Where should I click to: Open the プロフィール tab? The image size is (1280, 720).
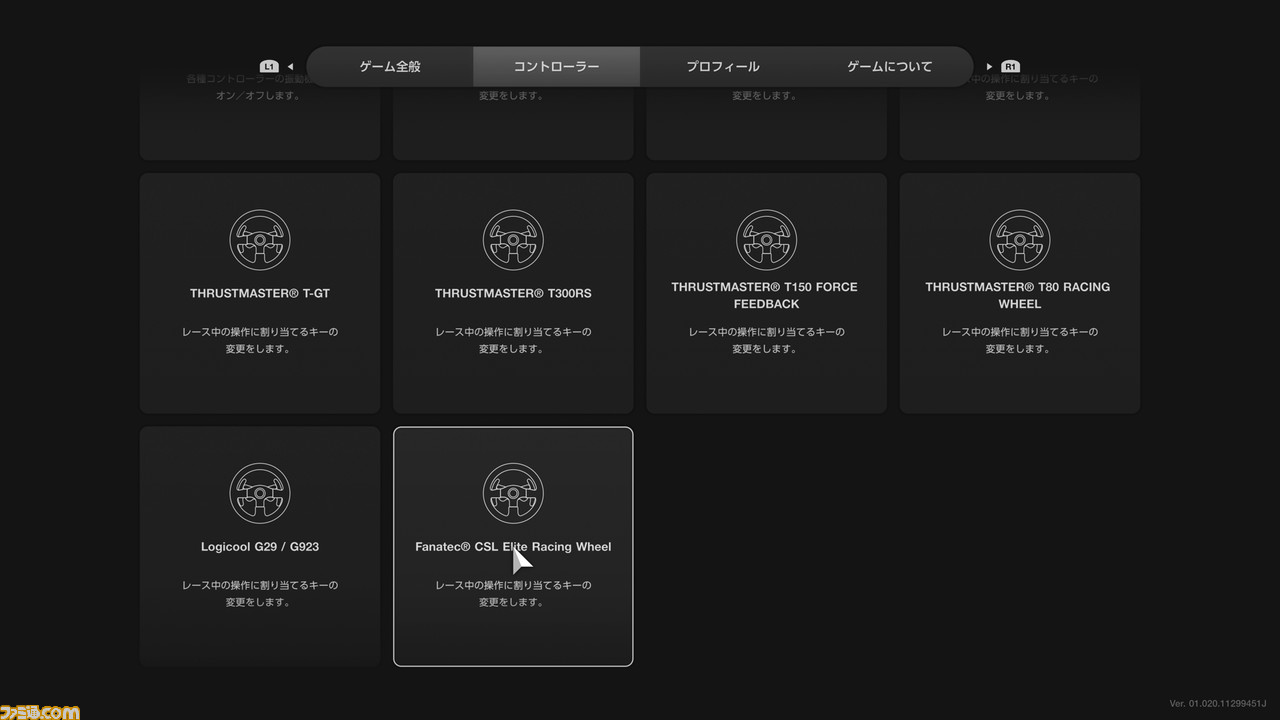click(x=723, y=67)
